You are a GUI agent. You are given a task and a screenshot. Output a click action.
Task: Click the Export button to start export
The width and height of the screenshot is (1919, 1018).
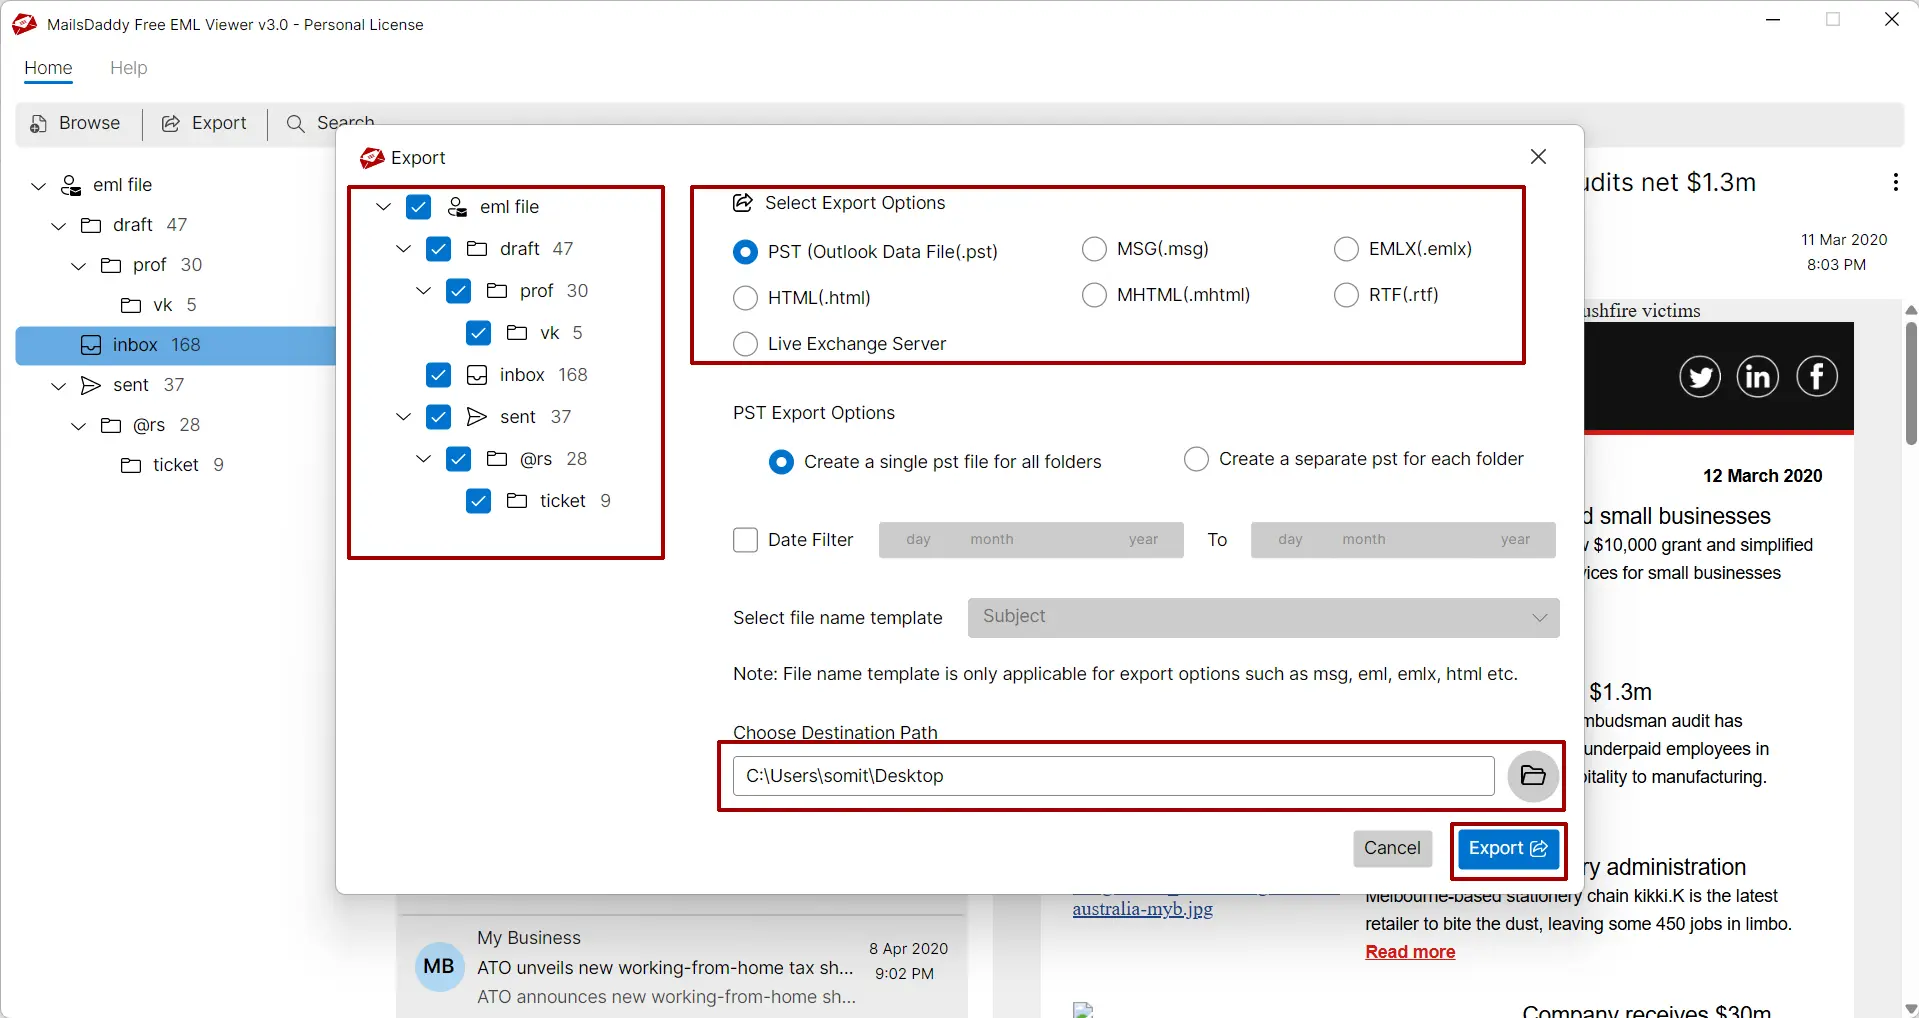pos(1507,849)
